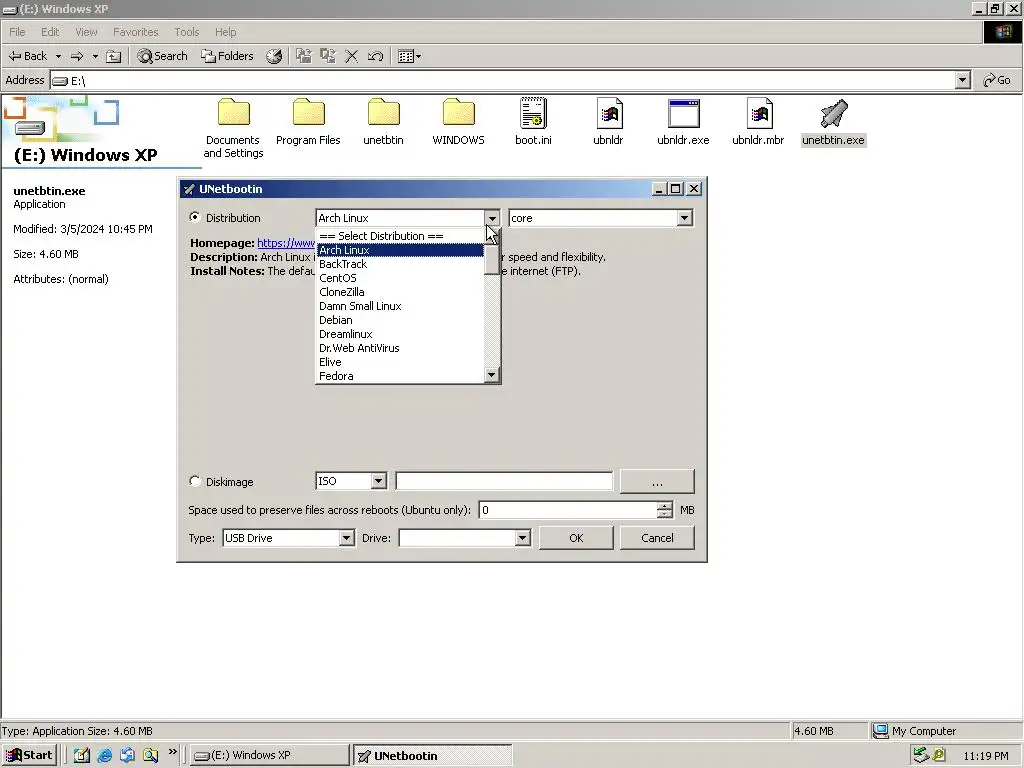Open the ISO disk image type dropdown
Viewport: 1024px width, 768px height.
coord(378,481)
